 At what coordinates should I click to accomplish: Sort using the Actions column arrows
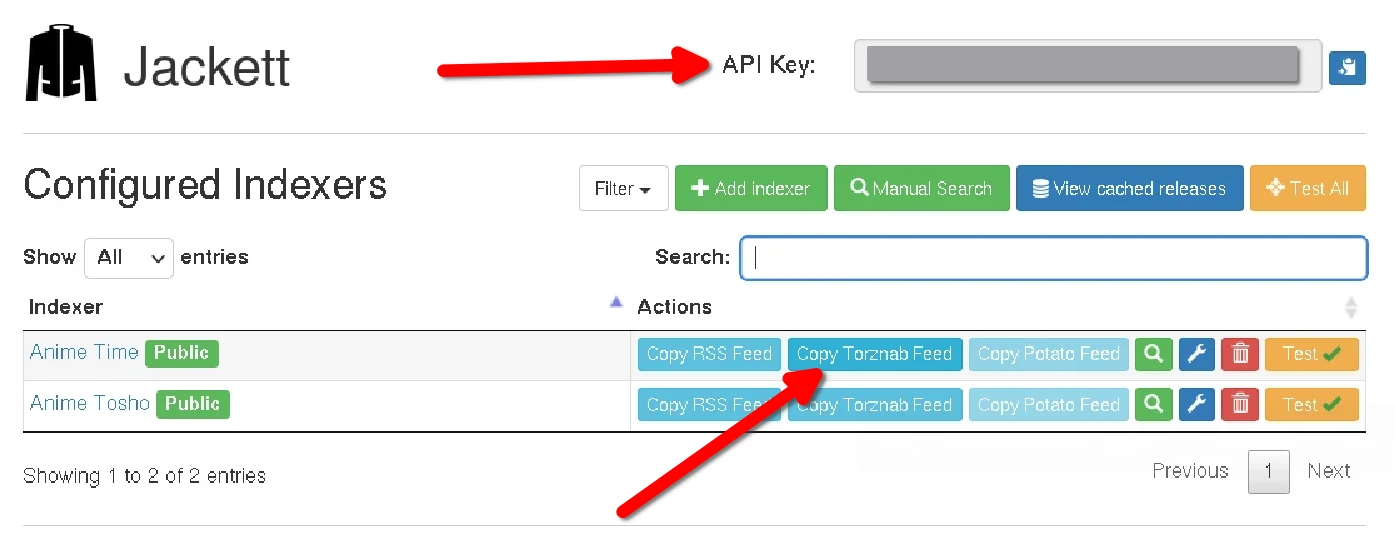1351,307
